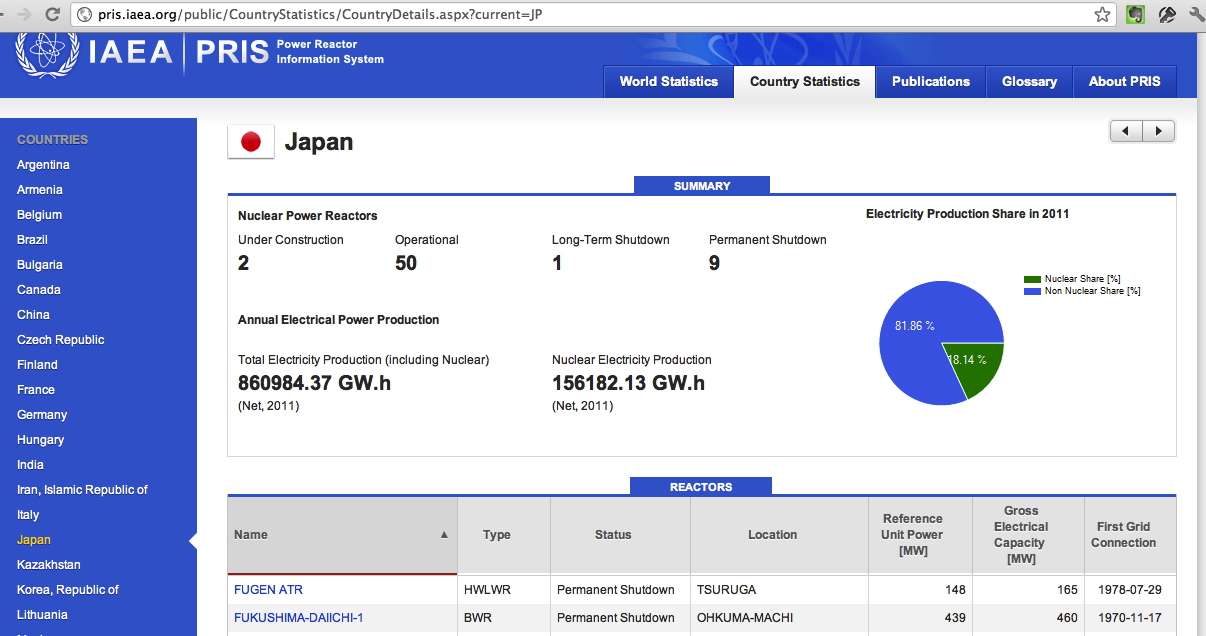Select Belgium in the countries list
Screen dimensions: 1206x636
[x=39, y=215]
